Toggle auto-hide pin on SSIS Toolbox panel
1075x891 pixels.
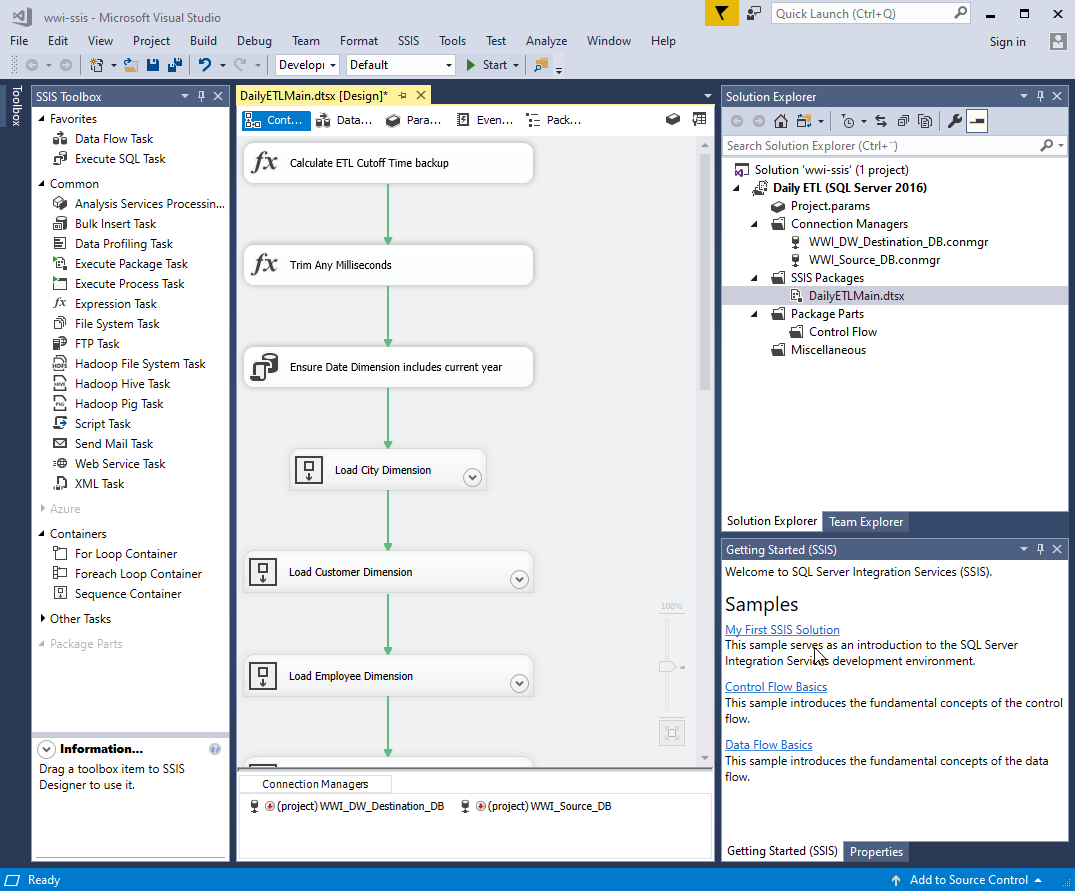point(202,97)
